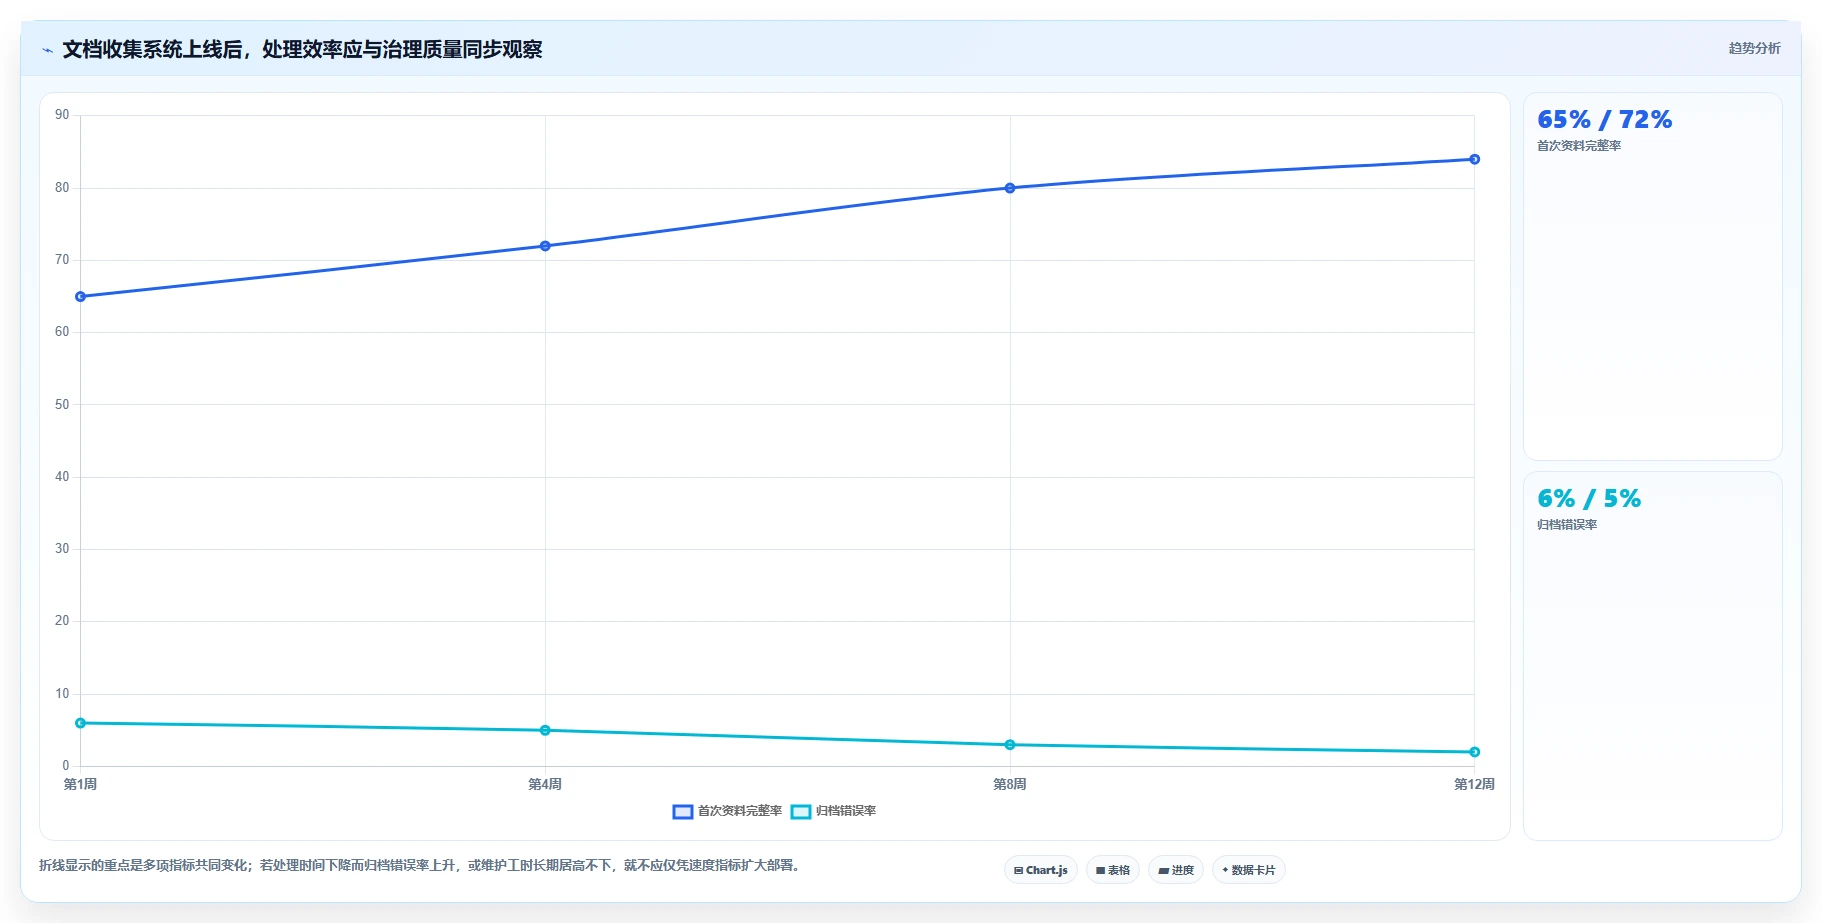Click the 第1周 completeness data point at 65
The width and height of the screenshot is (1822, 923).
[81, 297]
